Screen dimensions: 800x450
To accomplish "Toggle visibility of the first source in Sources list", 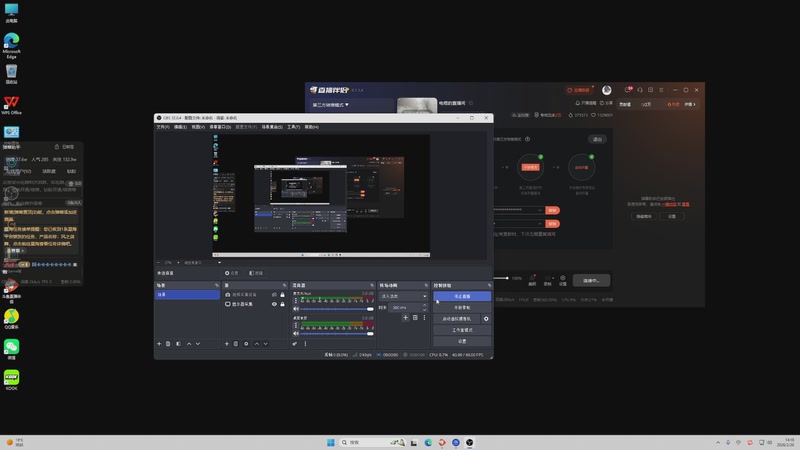I will coord(274,295).
